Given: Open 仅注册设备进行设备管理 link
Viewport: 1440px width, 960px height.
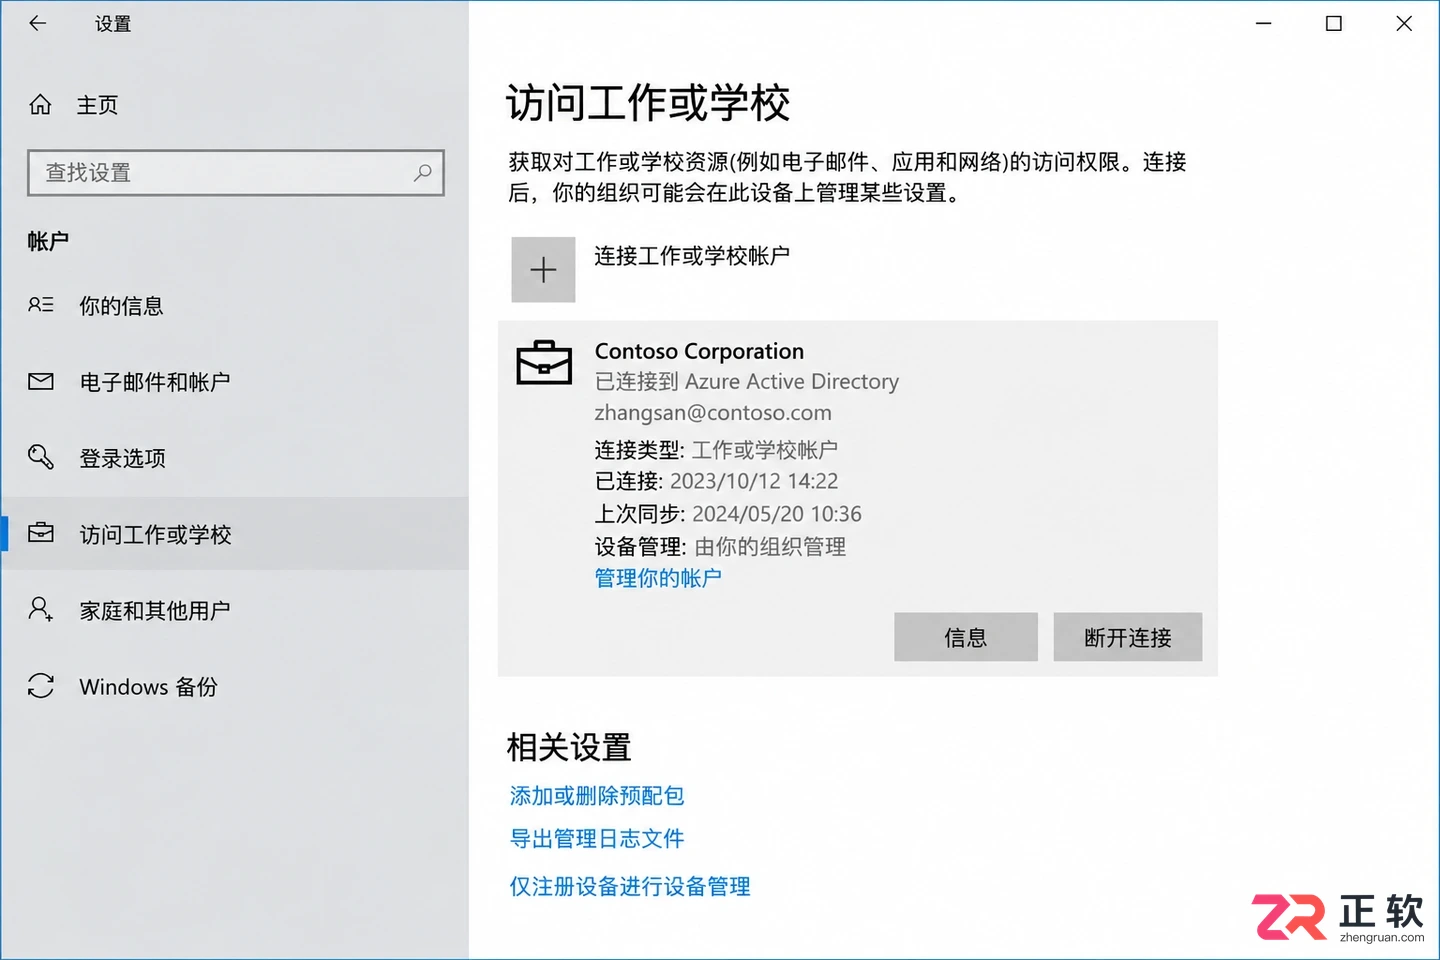Looking at the screenshot, I should pyautogui.click(x=630, y=886).
